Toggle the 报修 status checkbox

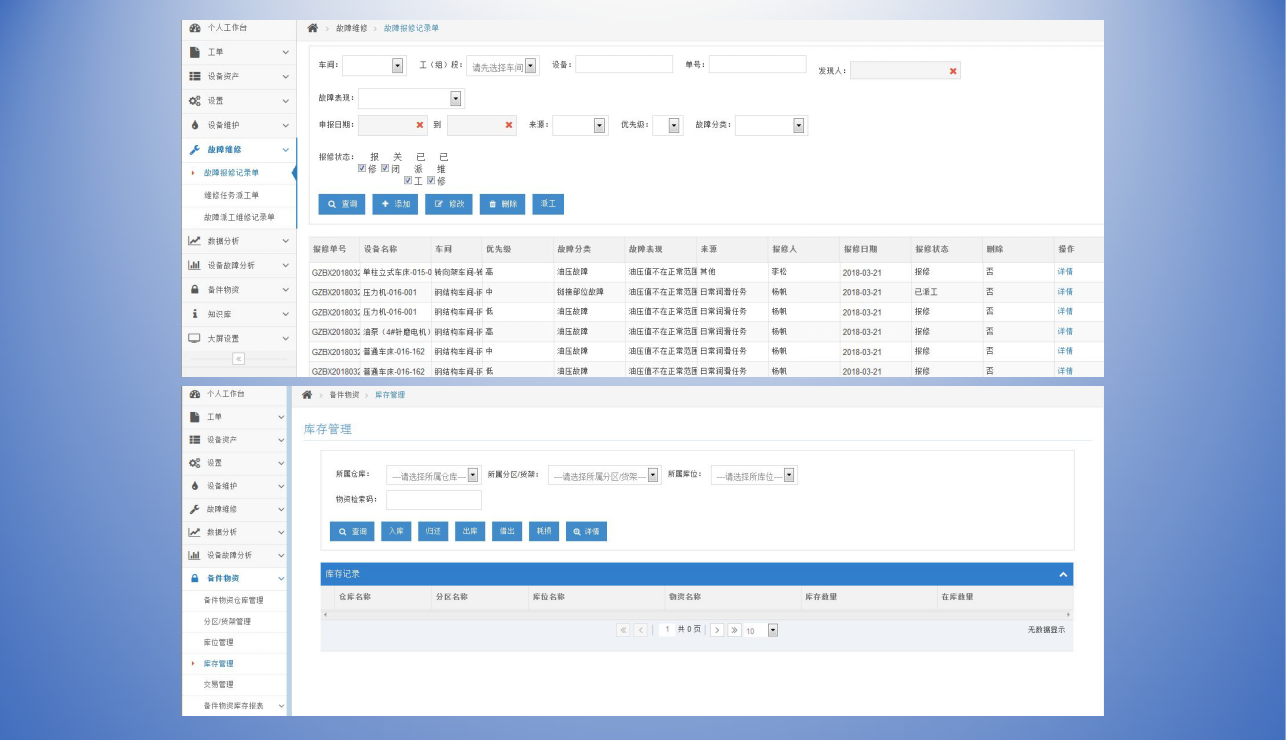[x=363, y=168]
